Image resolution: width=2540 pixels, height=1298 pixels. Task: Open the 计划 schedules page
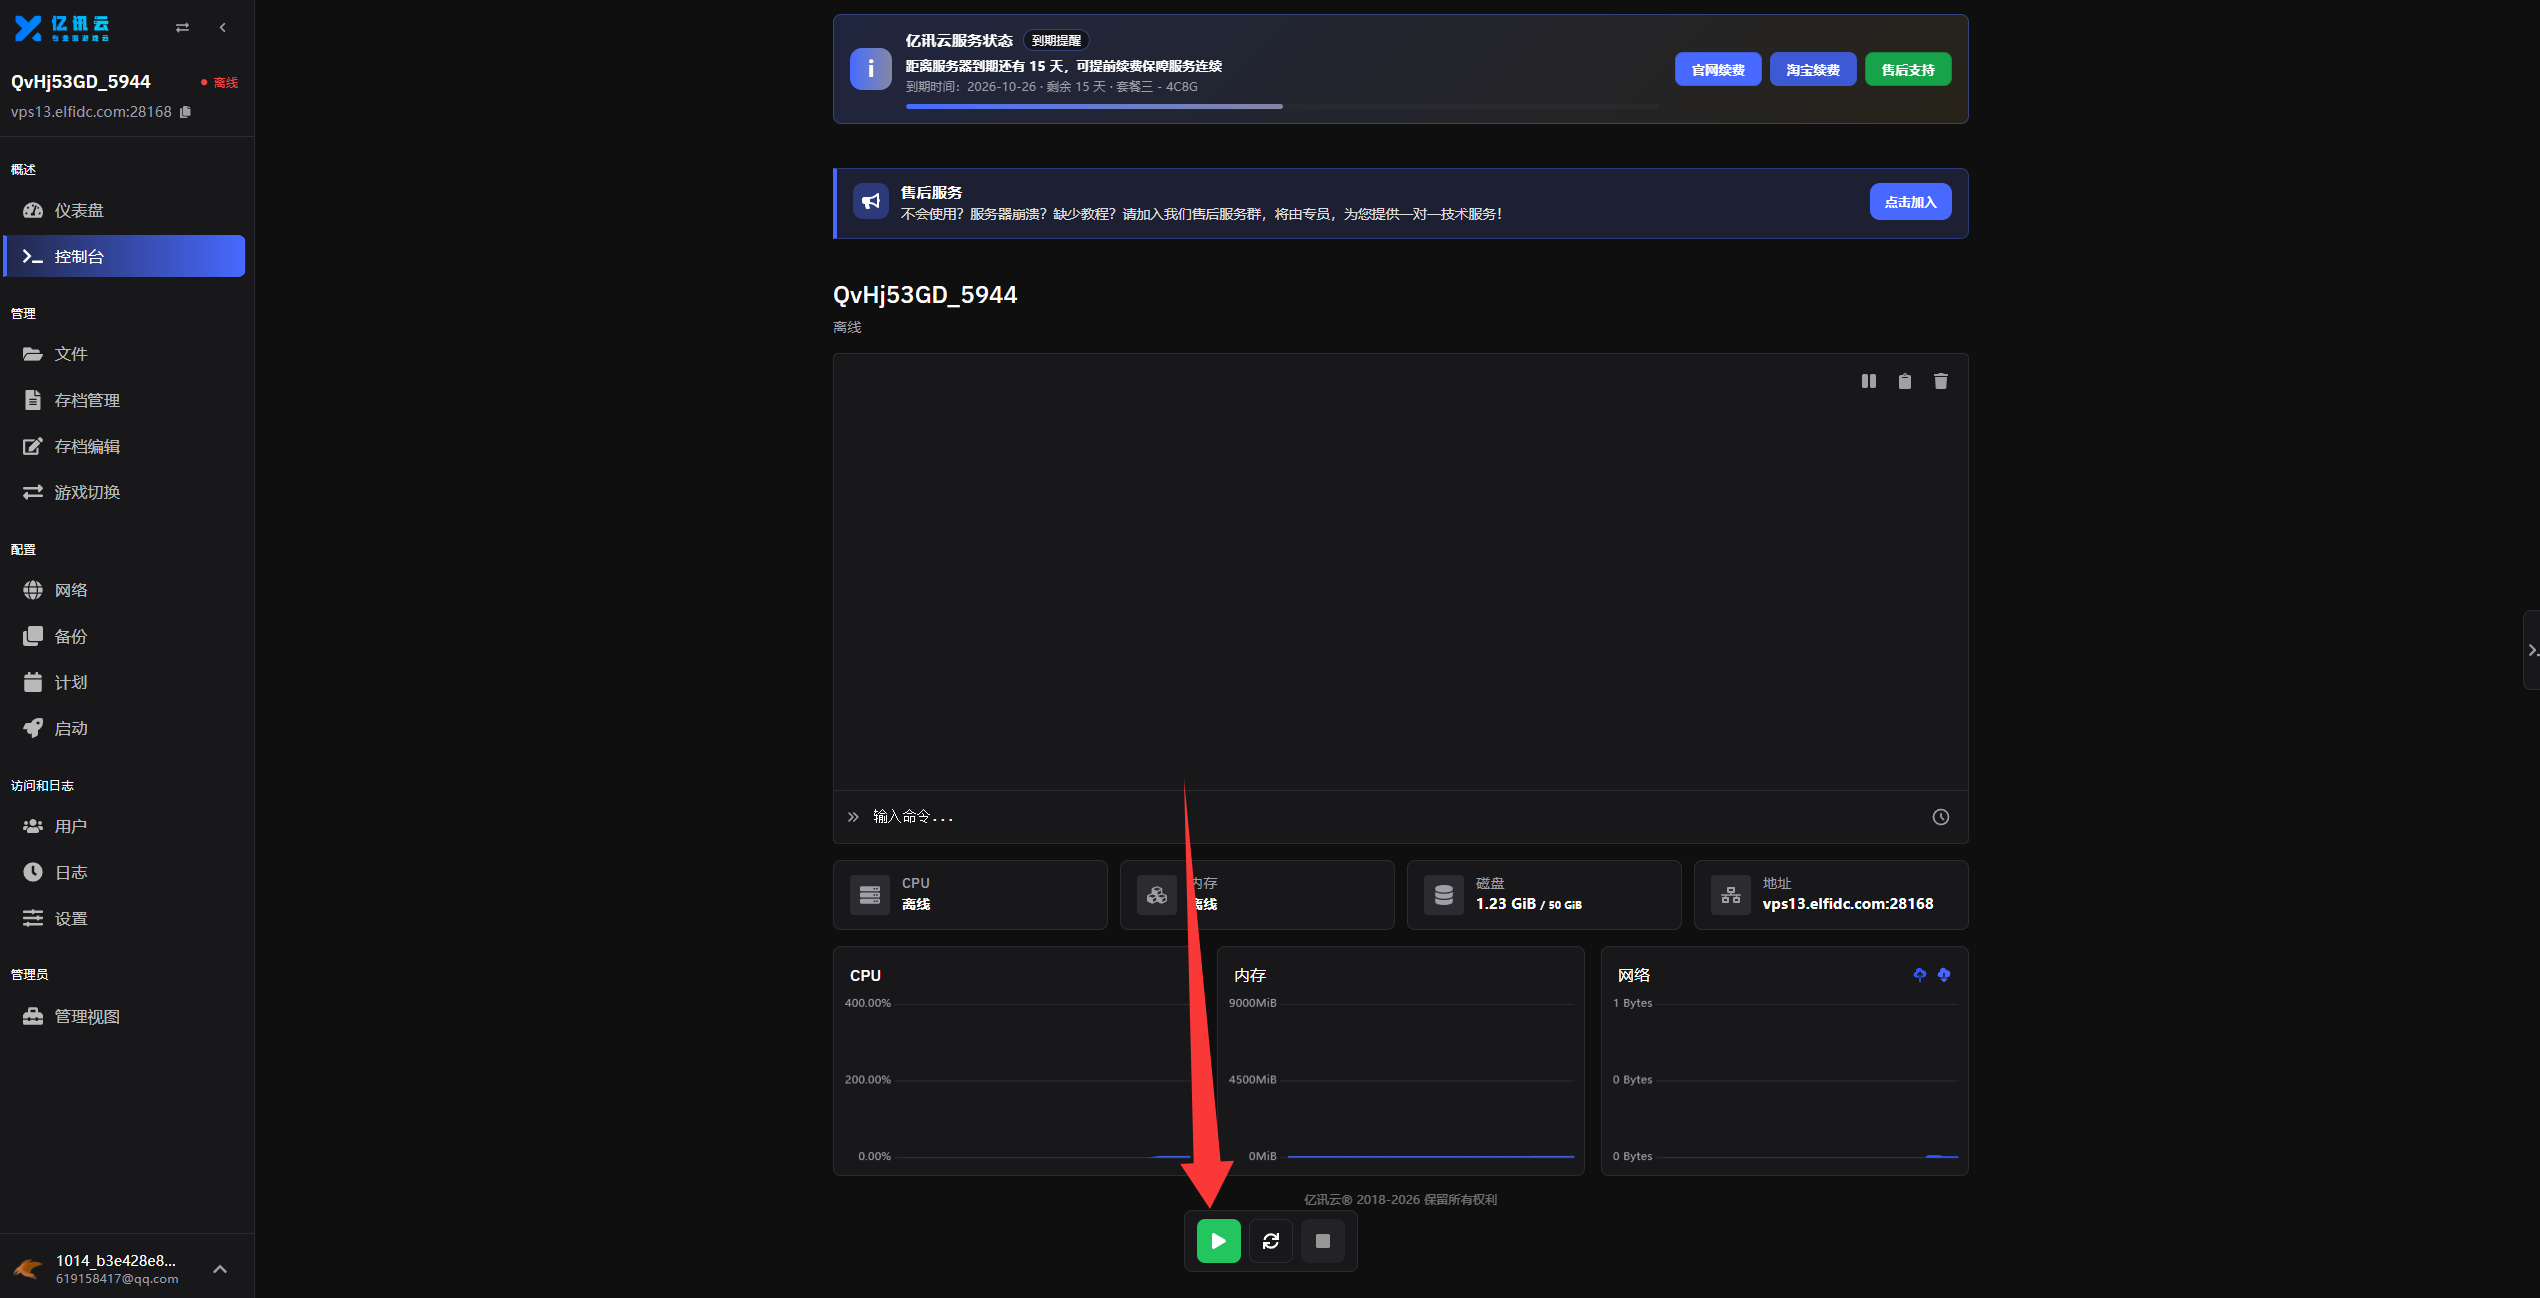point(125,682)
